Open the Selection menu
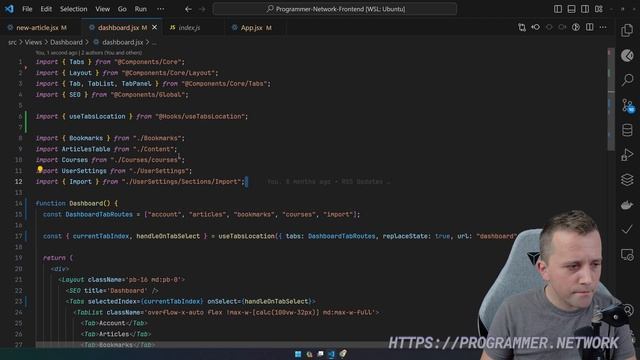This screenshot has width=640, height=360. click(73, 9)
